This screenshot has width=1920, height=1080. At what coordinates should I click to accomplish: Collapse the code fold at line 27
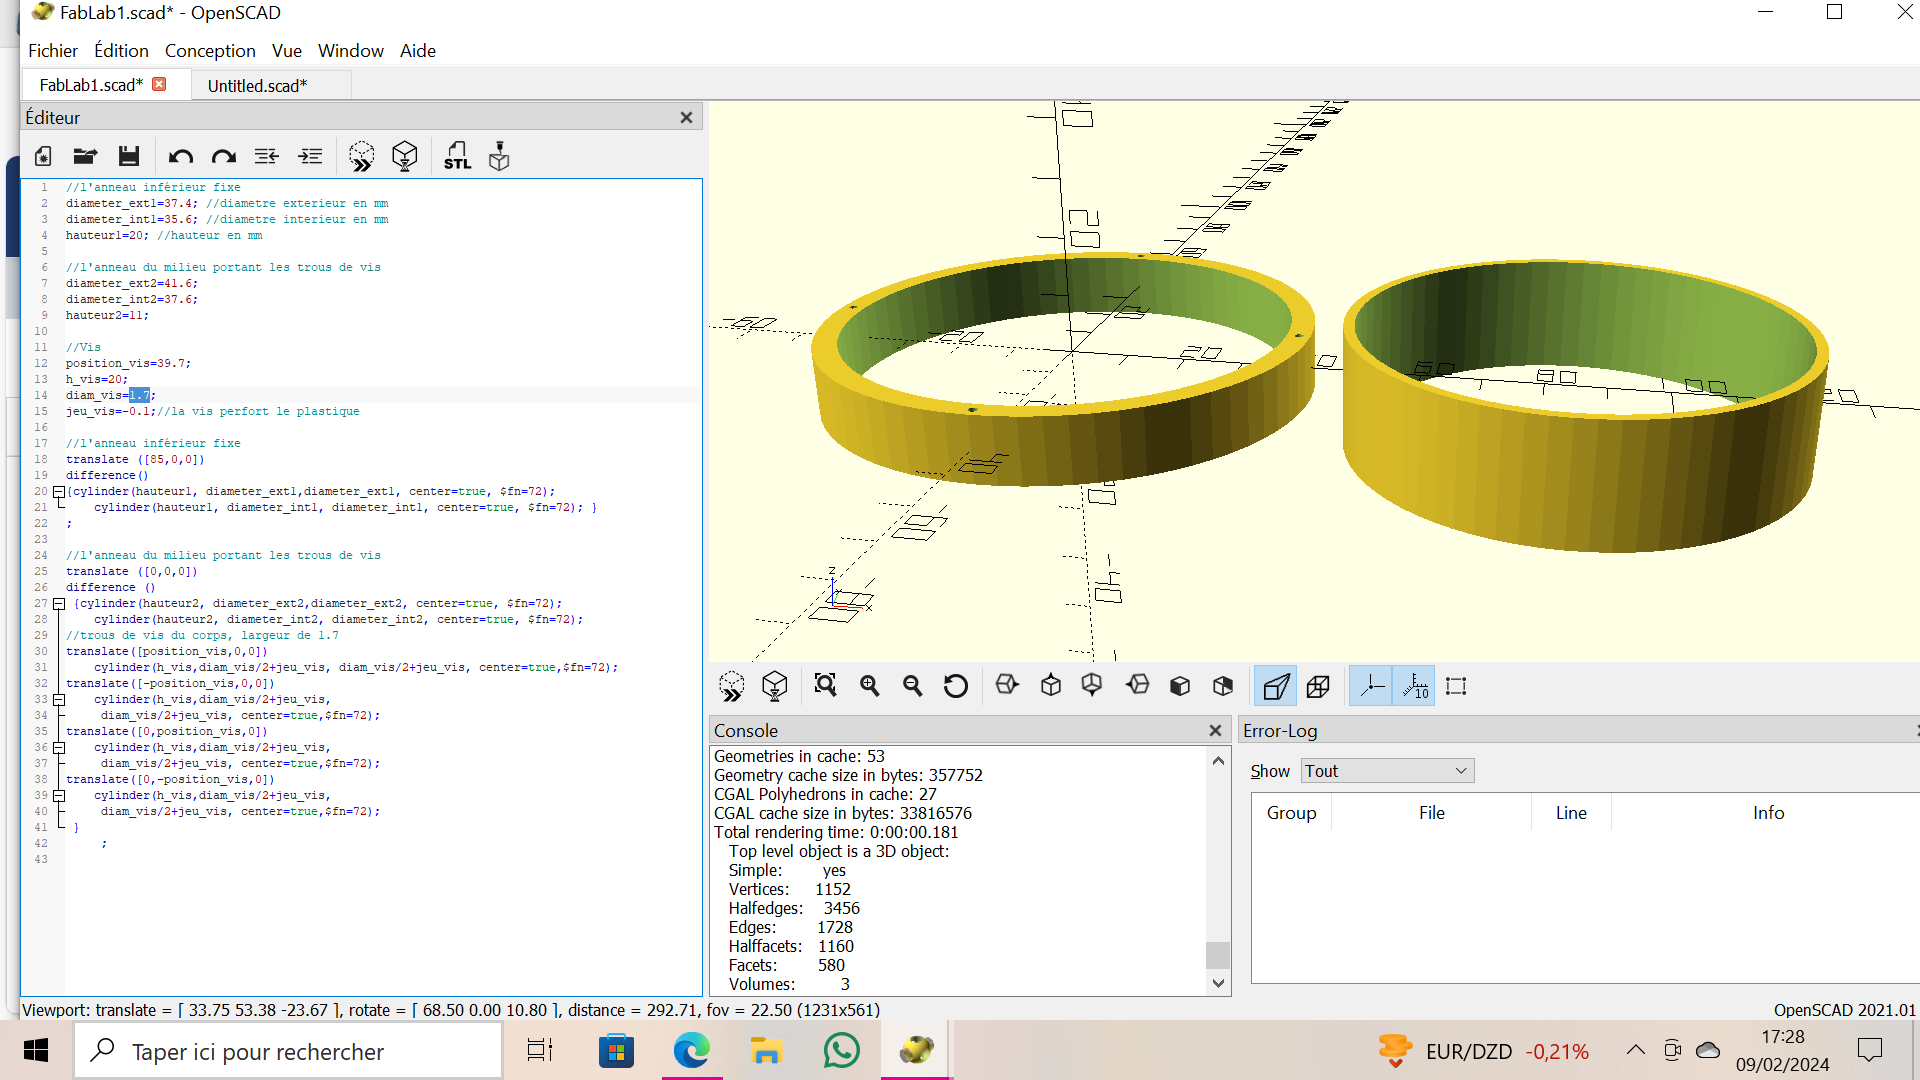pos(59,604)
